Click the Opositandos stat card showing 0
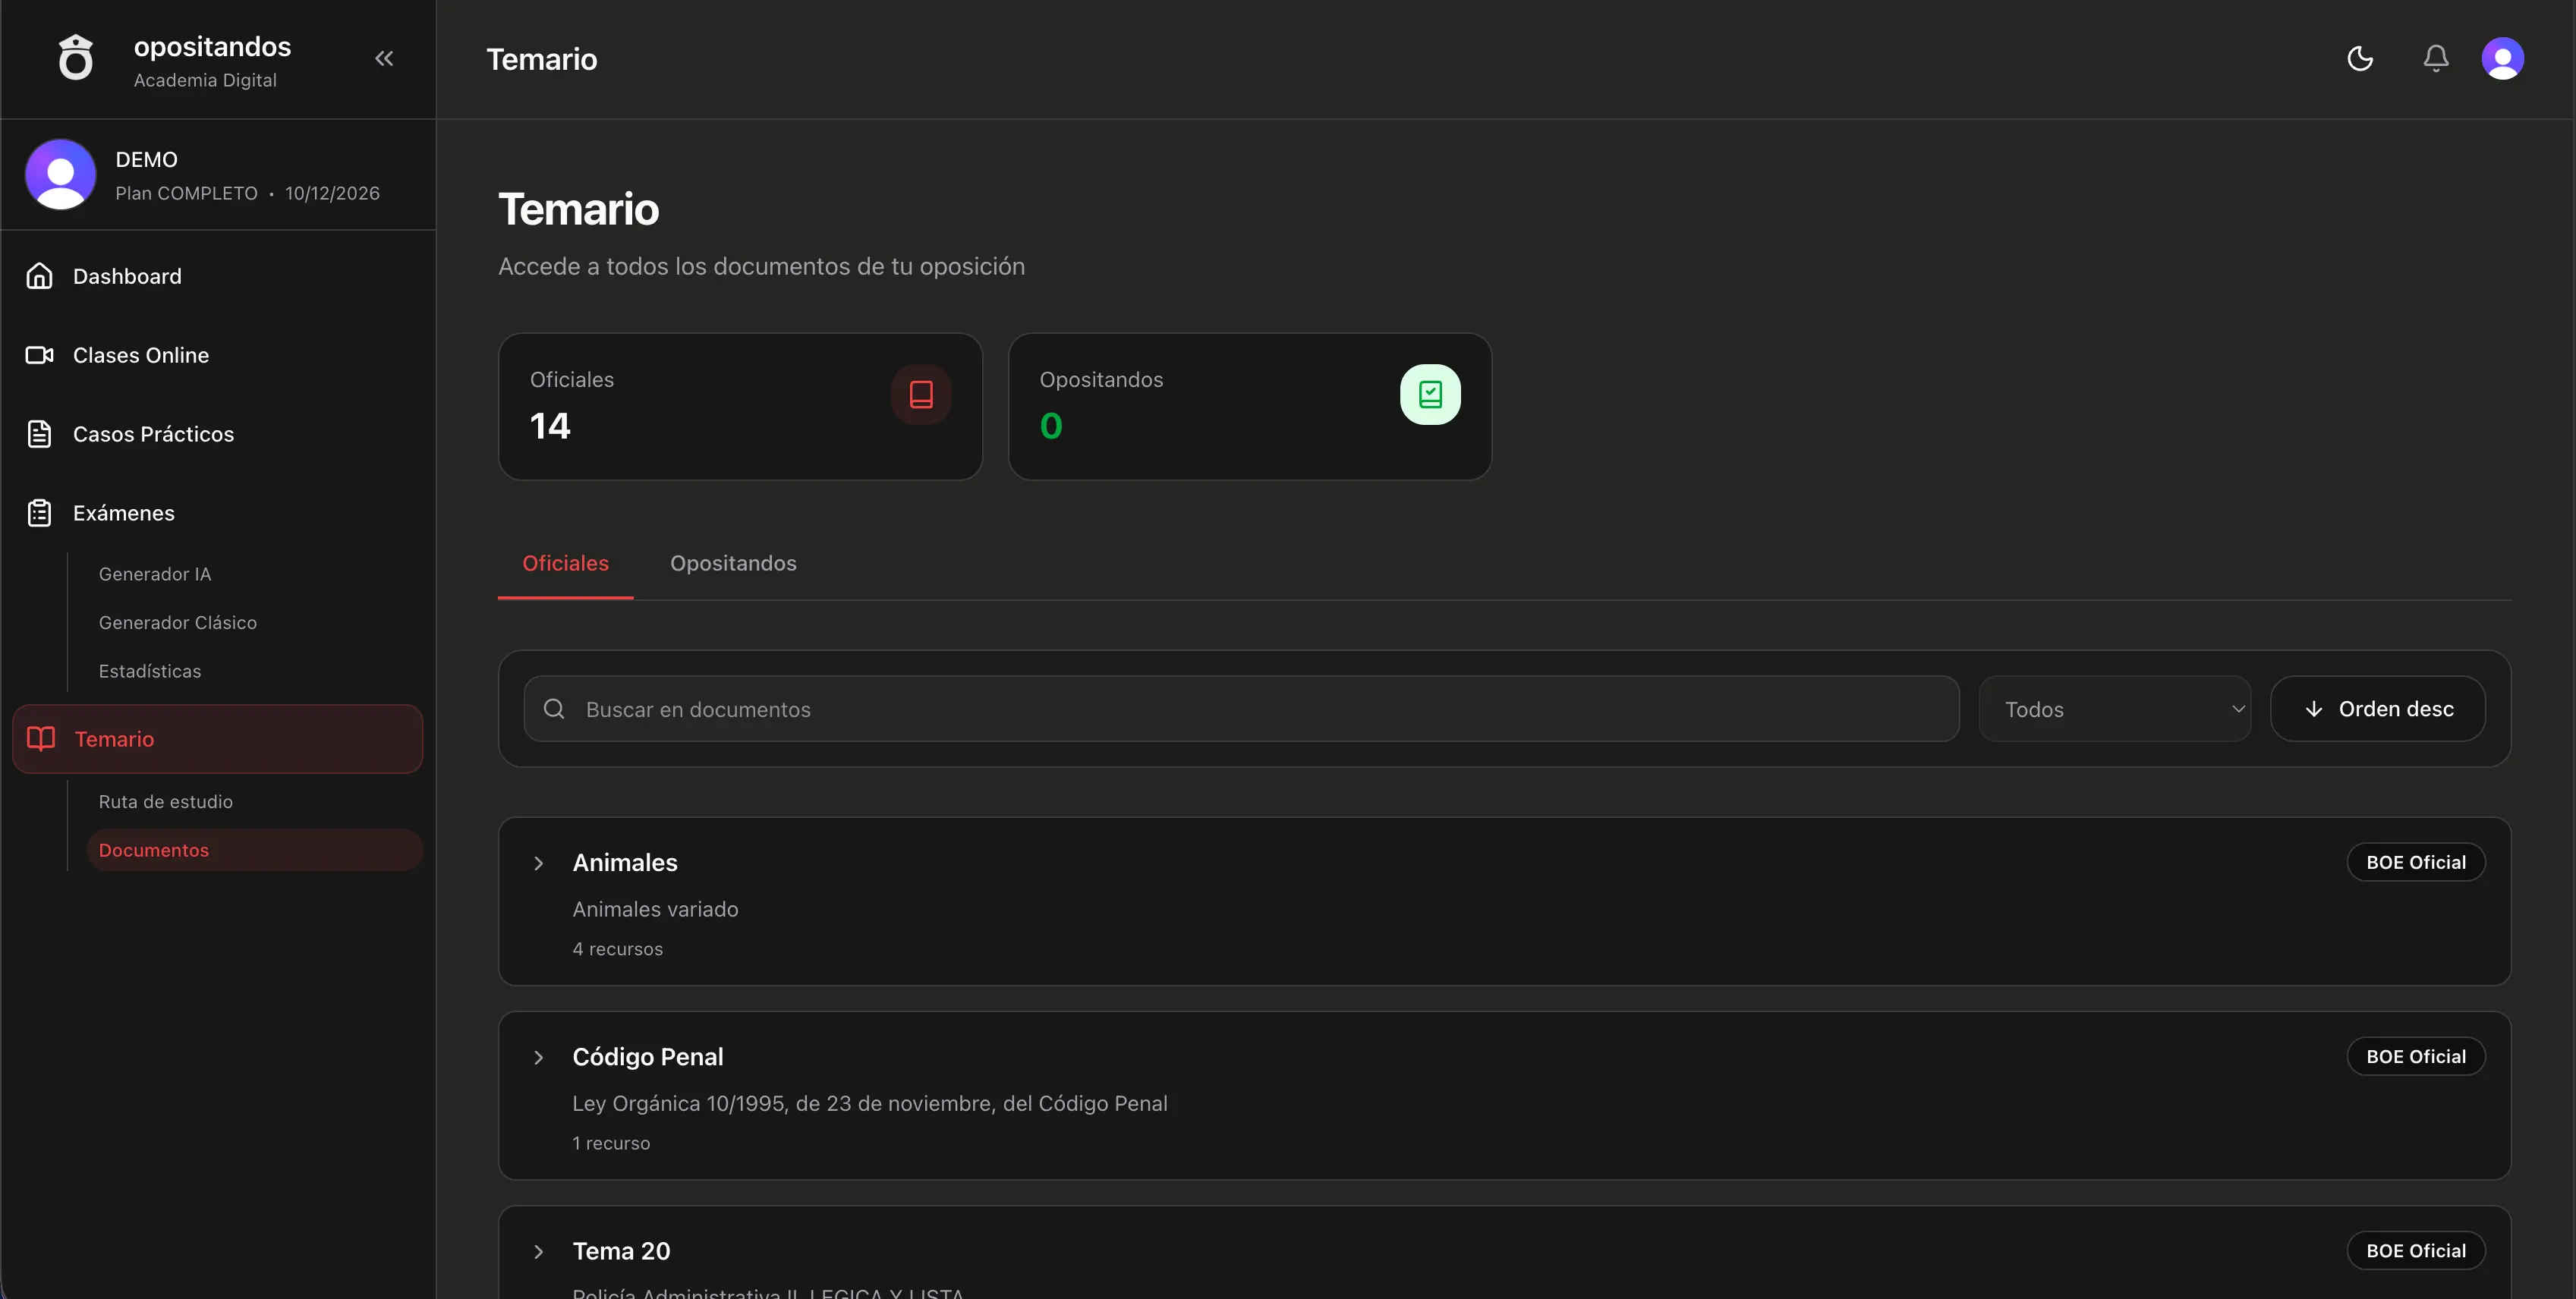Image resolution: width=2576 pixels, height=1299 pixels. click(1250, 406)
